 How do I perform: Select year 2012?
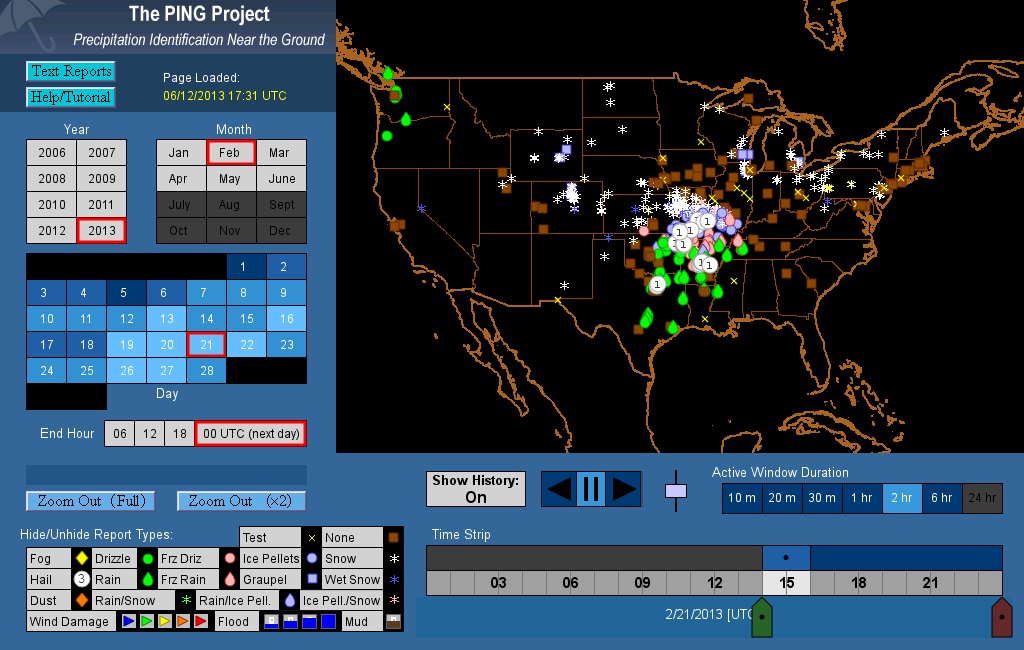coord(51,230)
